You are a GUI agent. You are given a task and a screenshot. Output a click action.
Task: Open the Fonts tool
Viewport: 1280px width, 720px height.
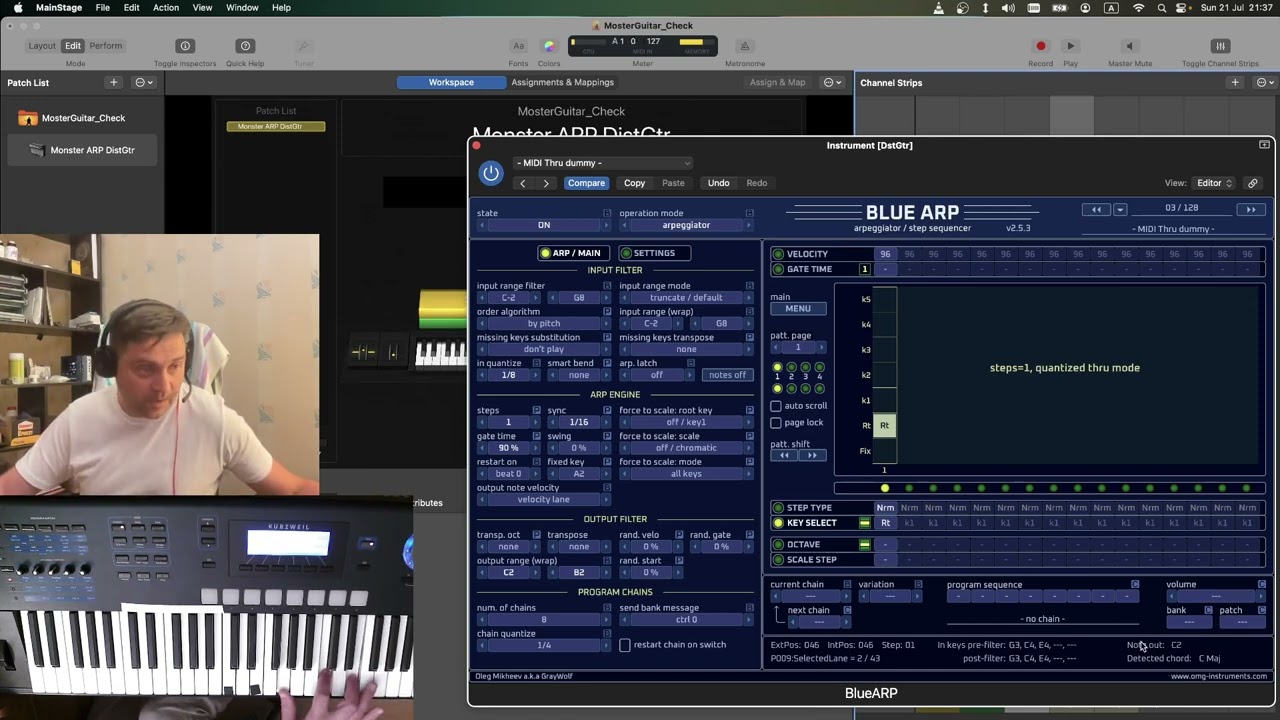tap(518, 46)
